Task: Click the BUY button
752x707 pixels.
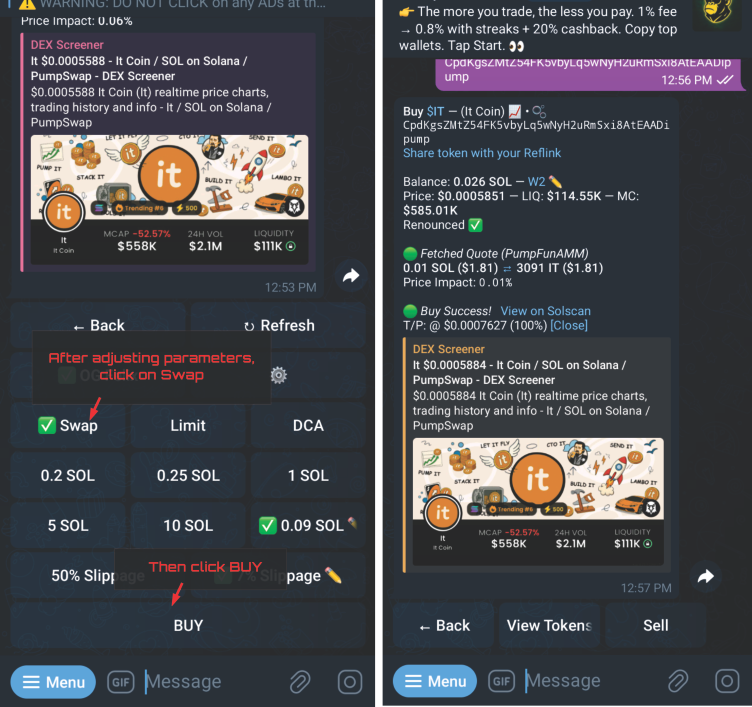Action: coord(188,625)
